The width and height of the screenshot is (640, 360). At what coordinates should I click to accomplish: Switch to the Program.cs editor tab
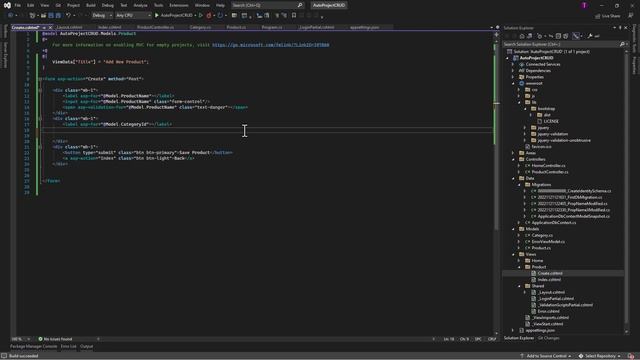click(x=272, y=27)
